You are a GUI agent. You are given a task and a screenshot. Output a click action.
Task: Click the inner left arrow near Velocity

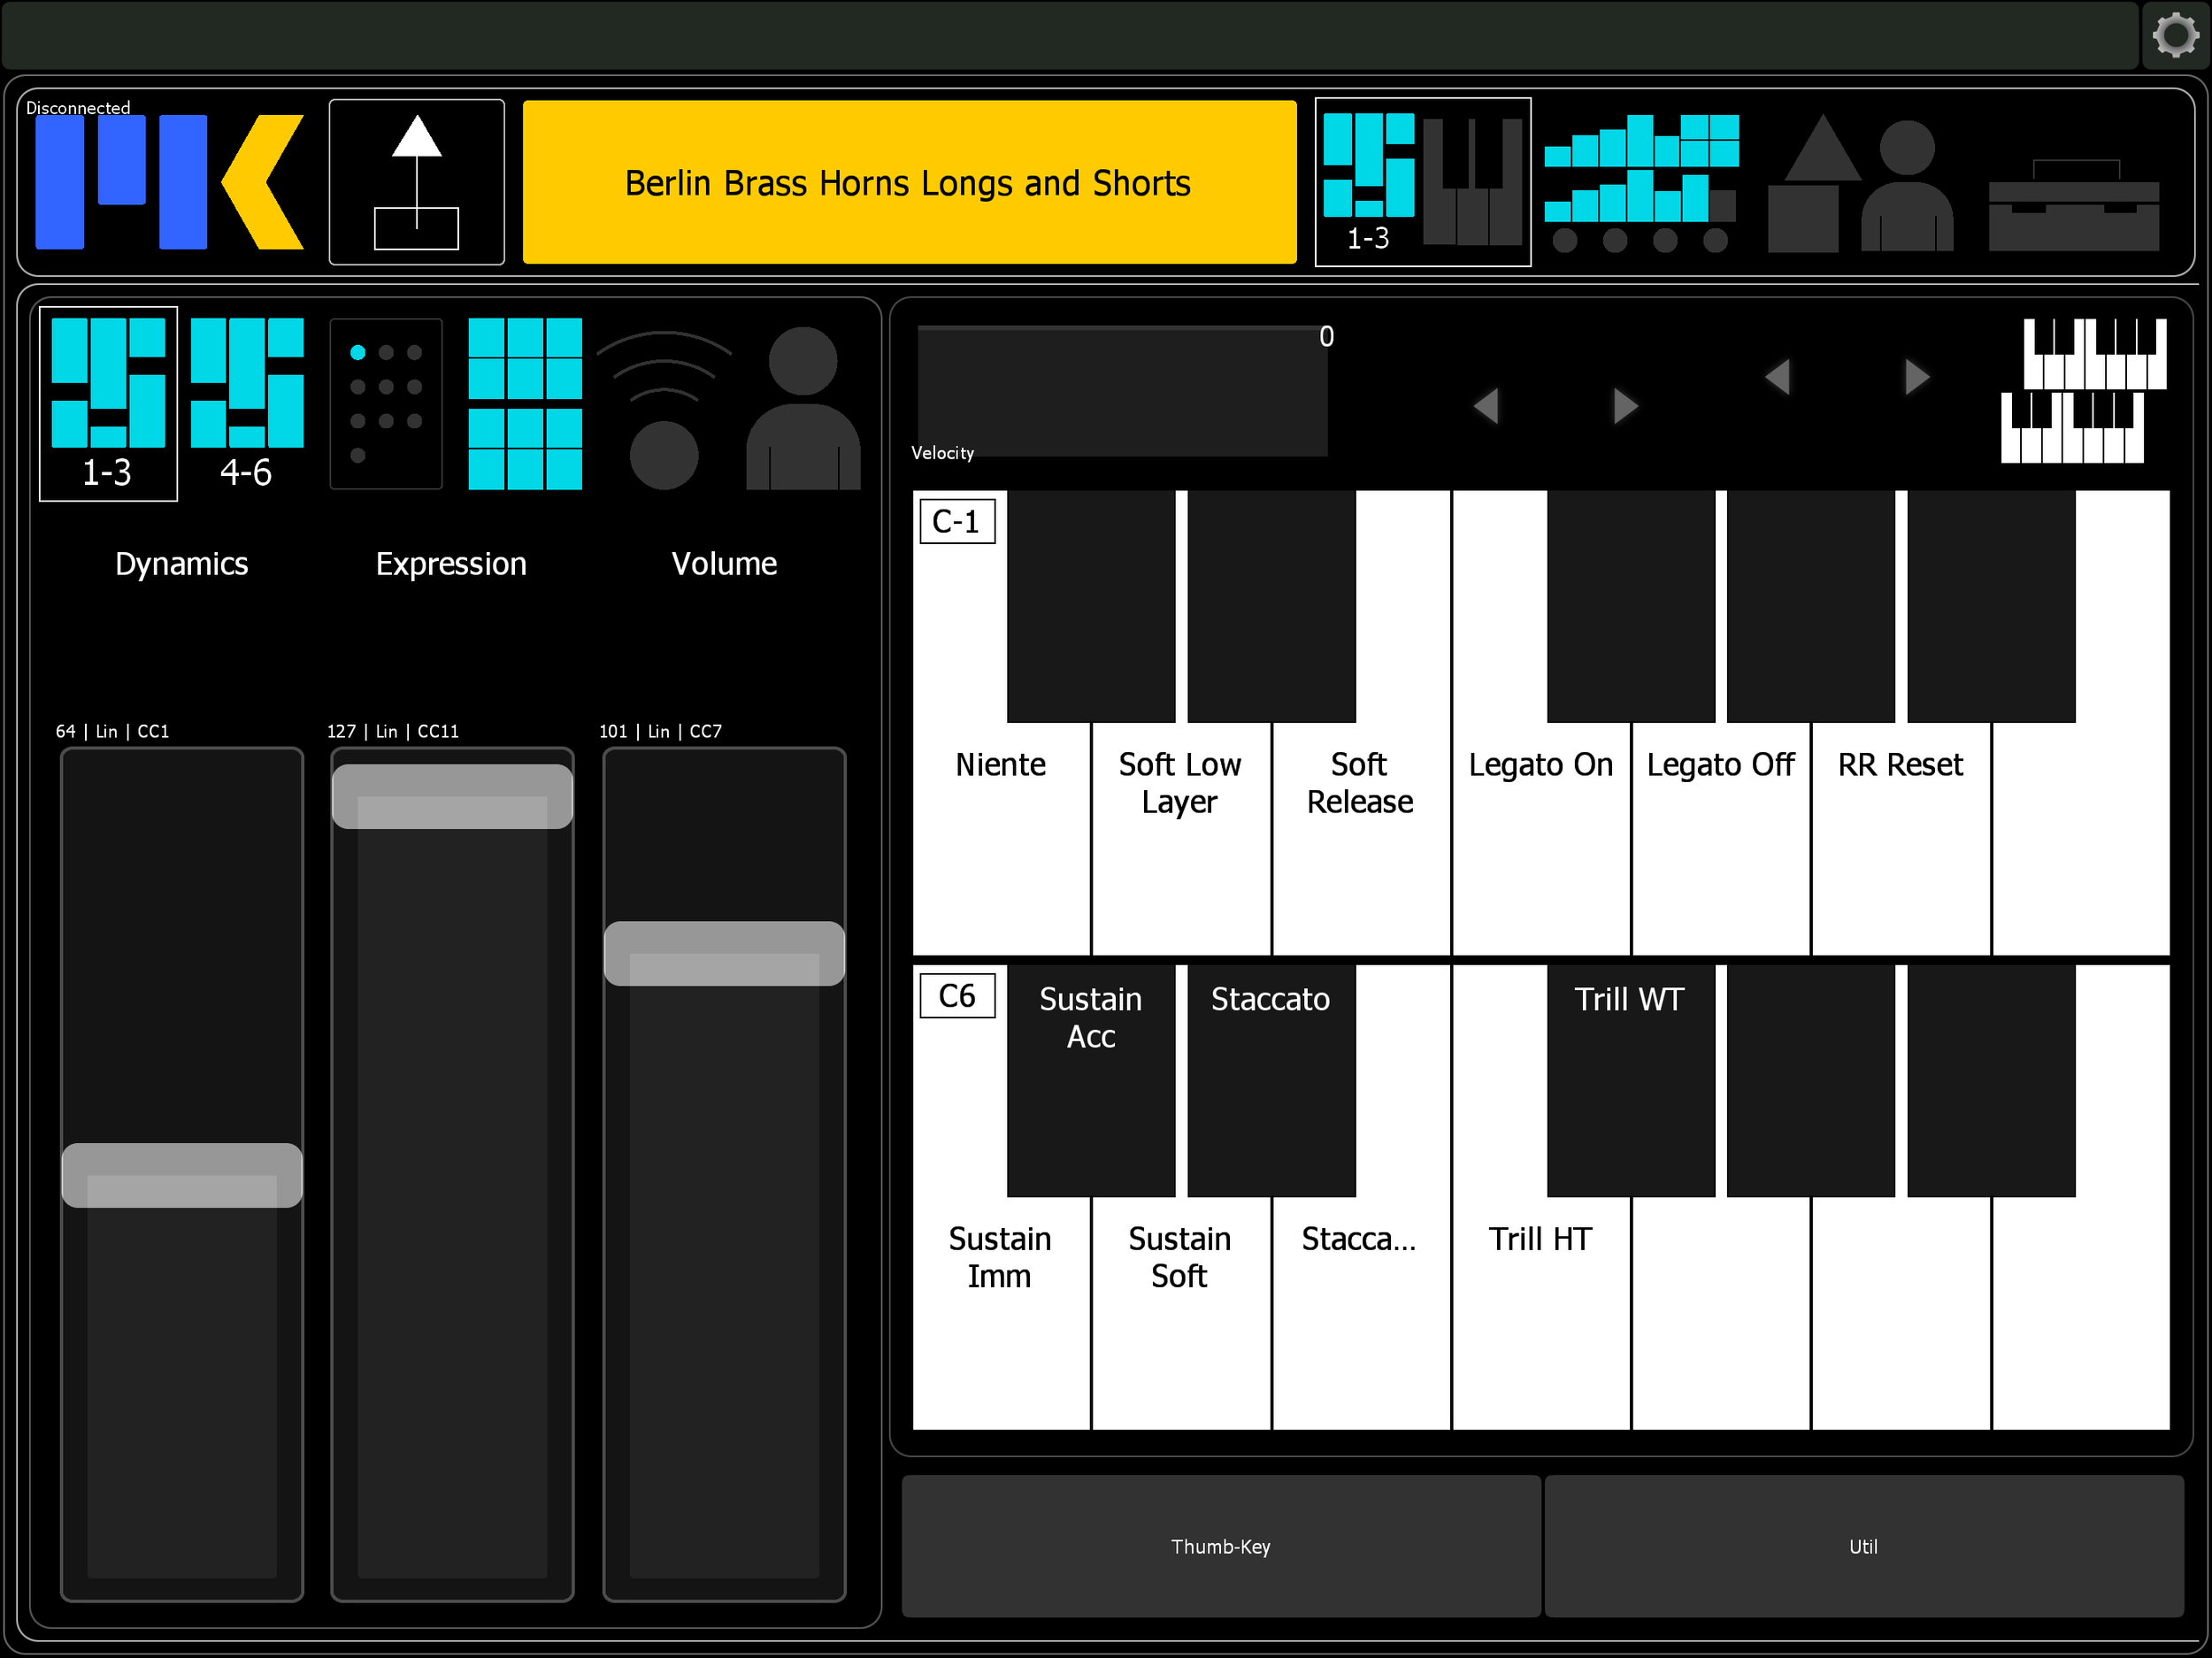click(1485, 405)
